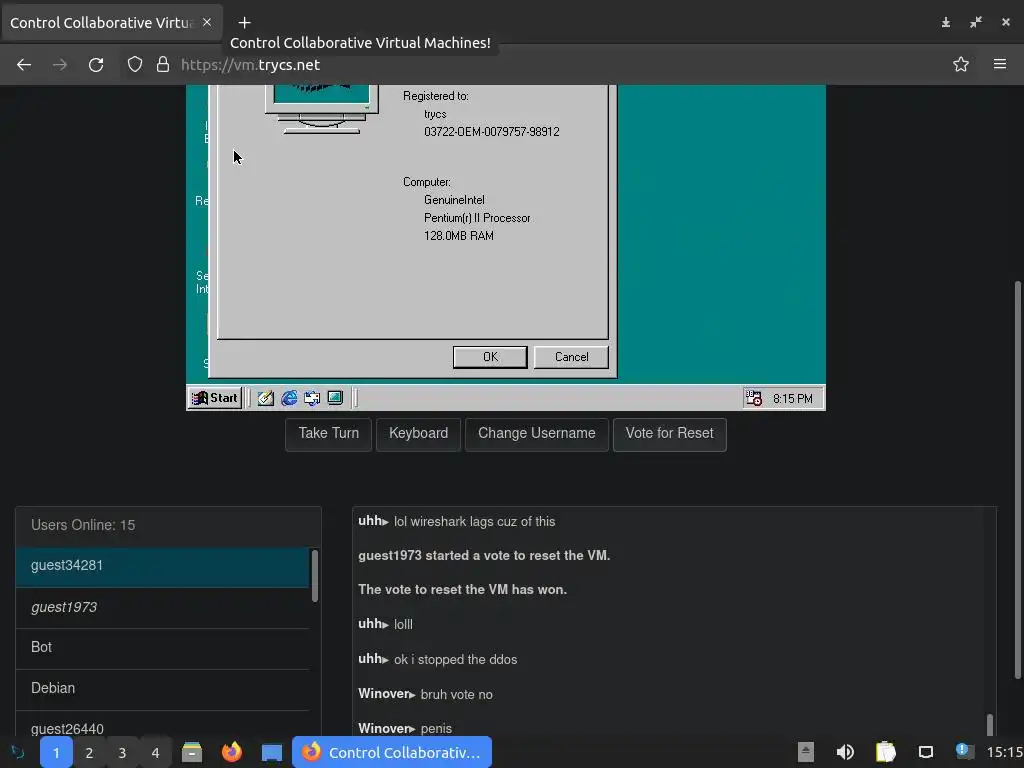Screen dimensions: 1024x768
Task: Open volume control in system tray
Action: click(x=845, y=752)
